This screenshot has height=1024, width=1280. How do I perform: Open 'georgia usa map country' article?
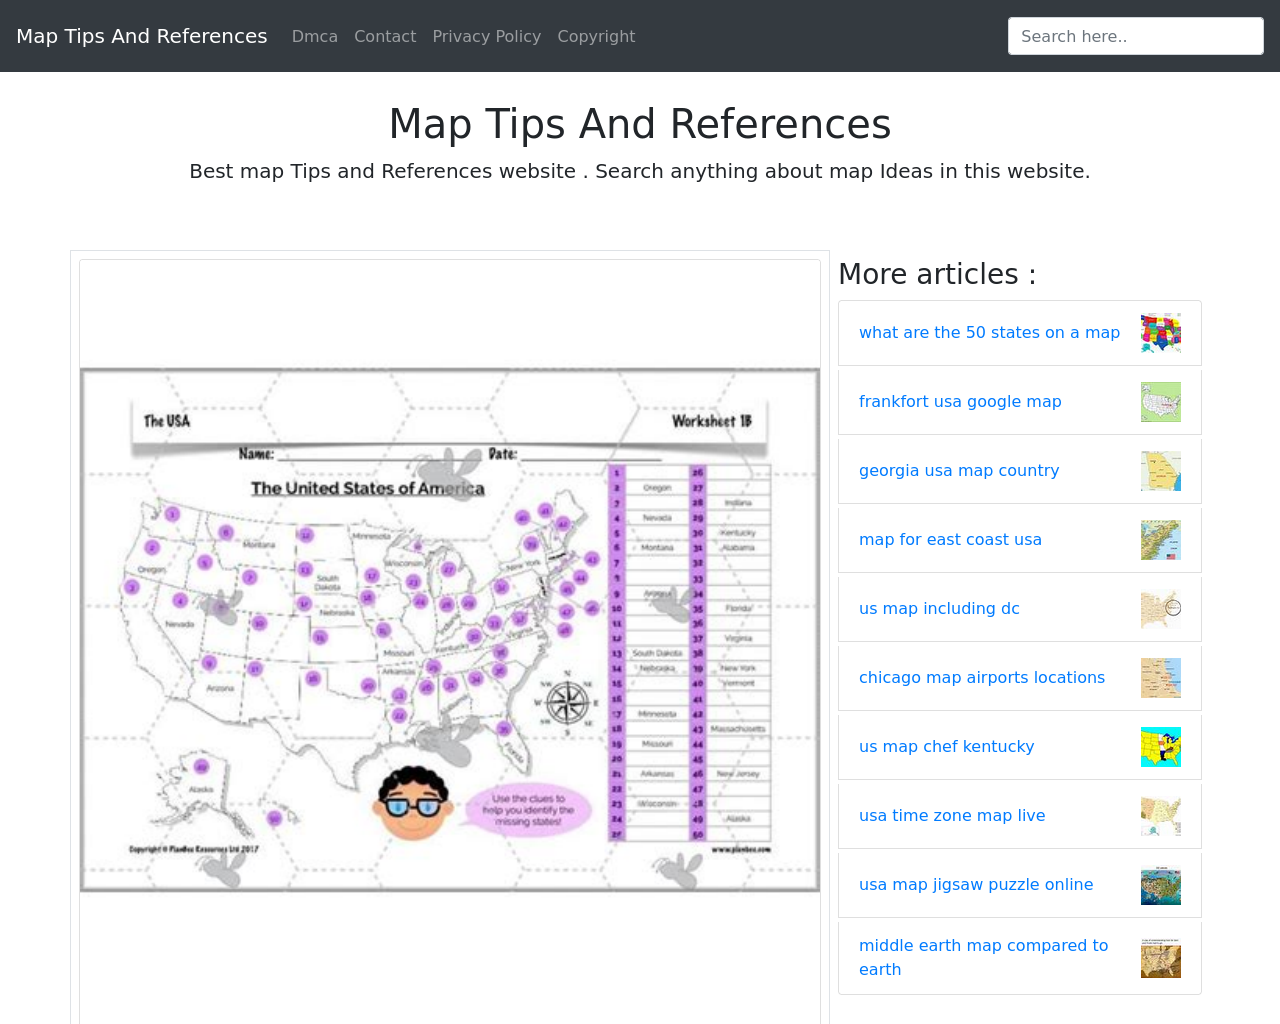(x=959, y=471)
